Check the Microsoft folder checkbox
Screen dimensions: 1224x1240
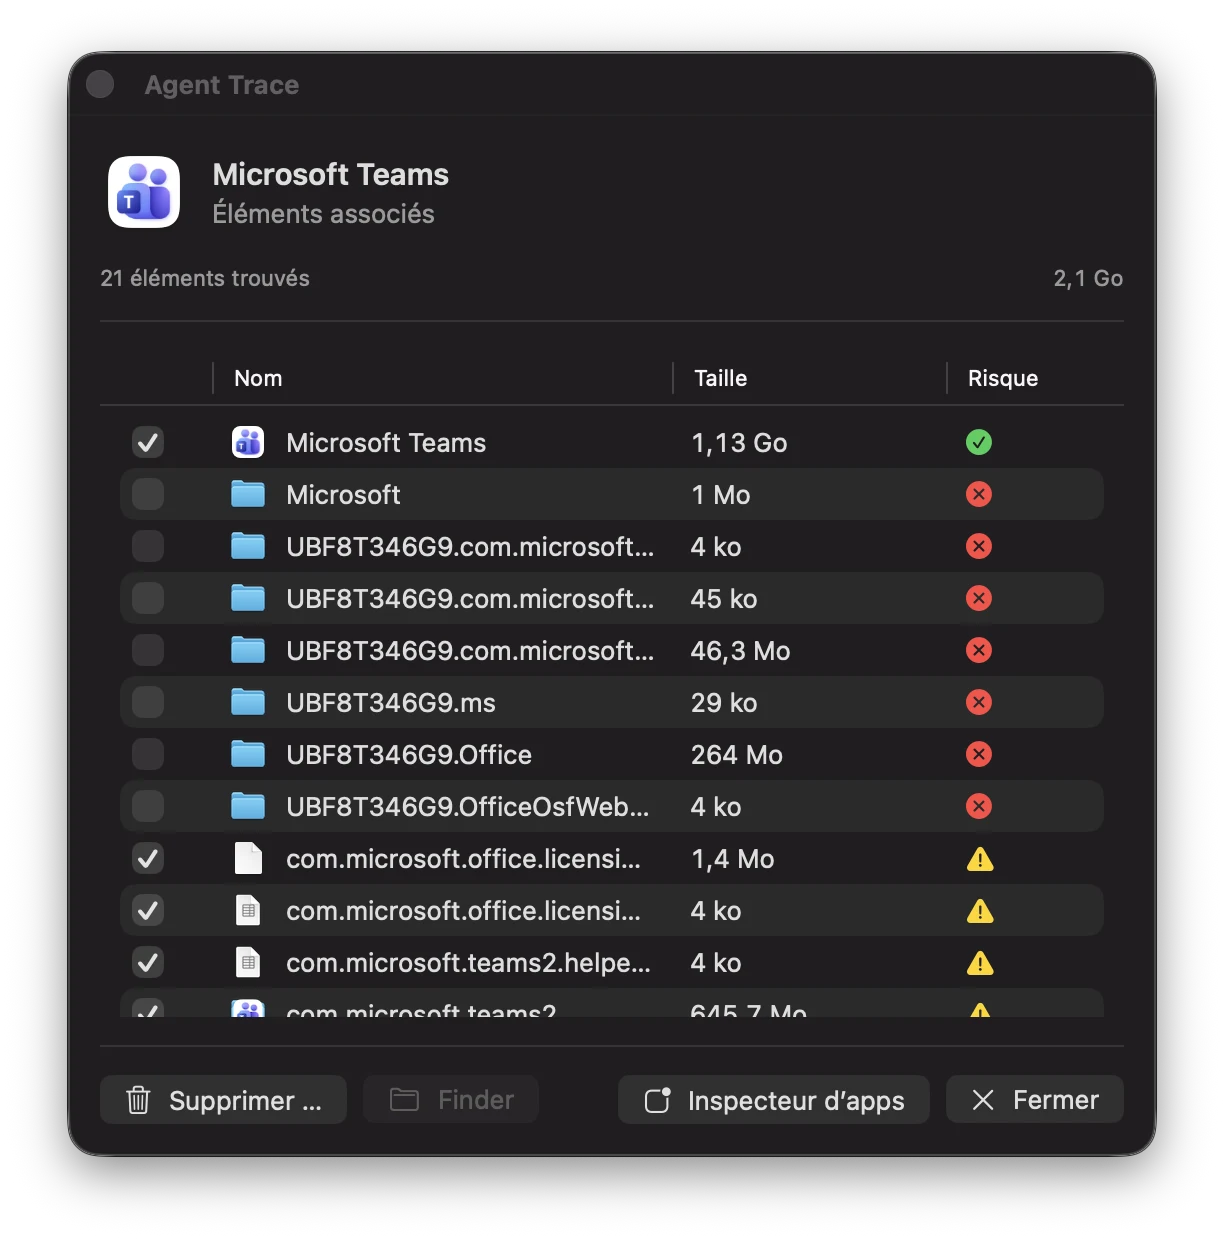148,494
